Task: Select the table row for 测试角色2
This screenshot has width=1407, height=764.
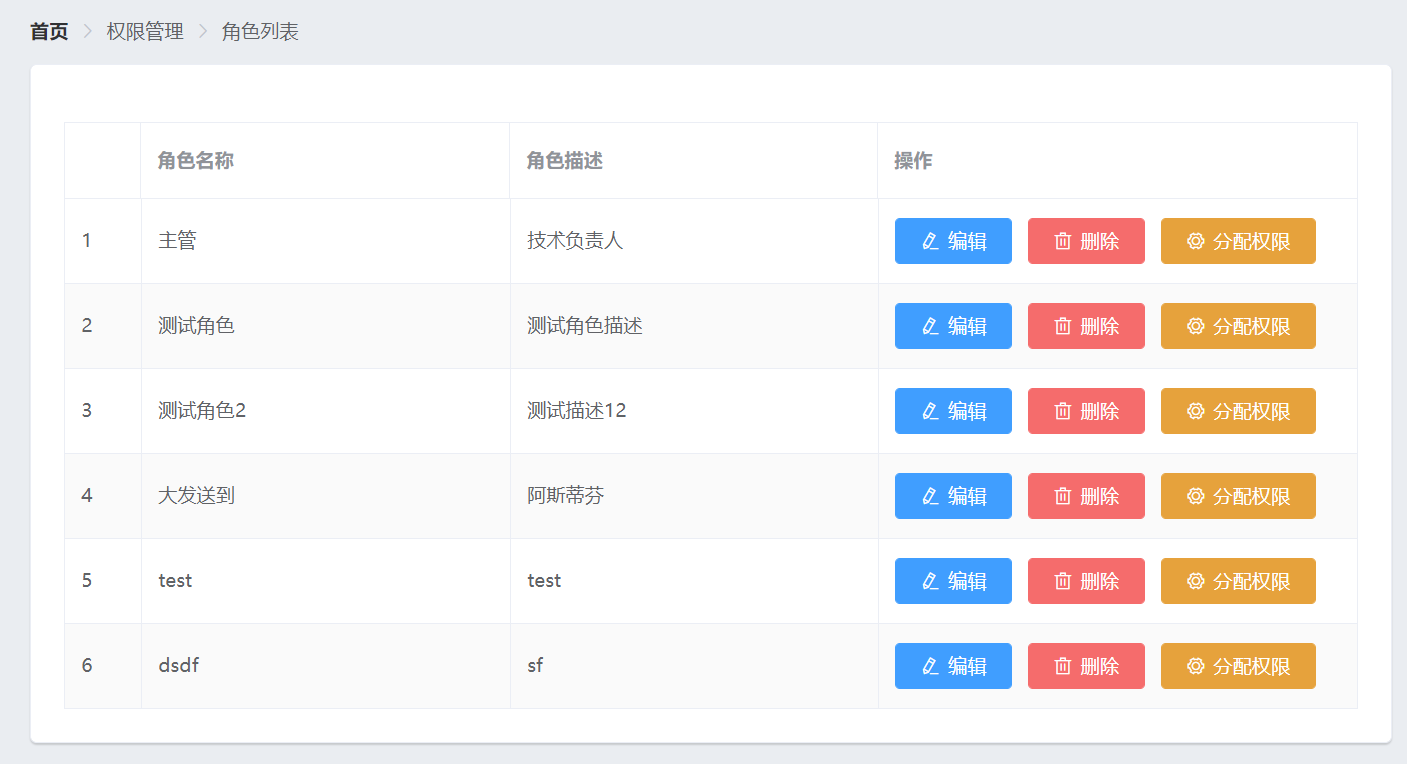Action: [x=400, y=410]
